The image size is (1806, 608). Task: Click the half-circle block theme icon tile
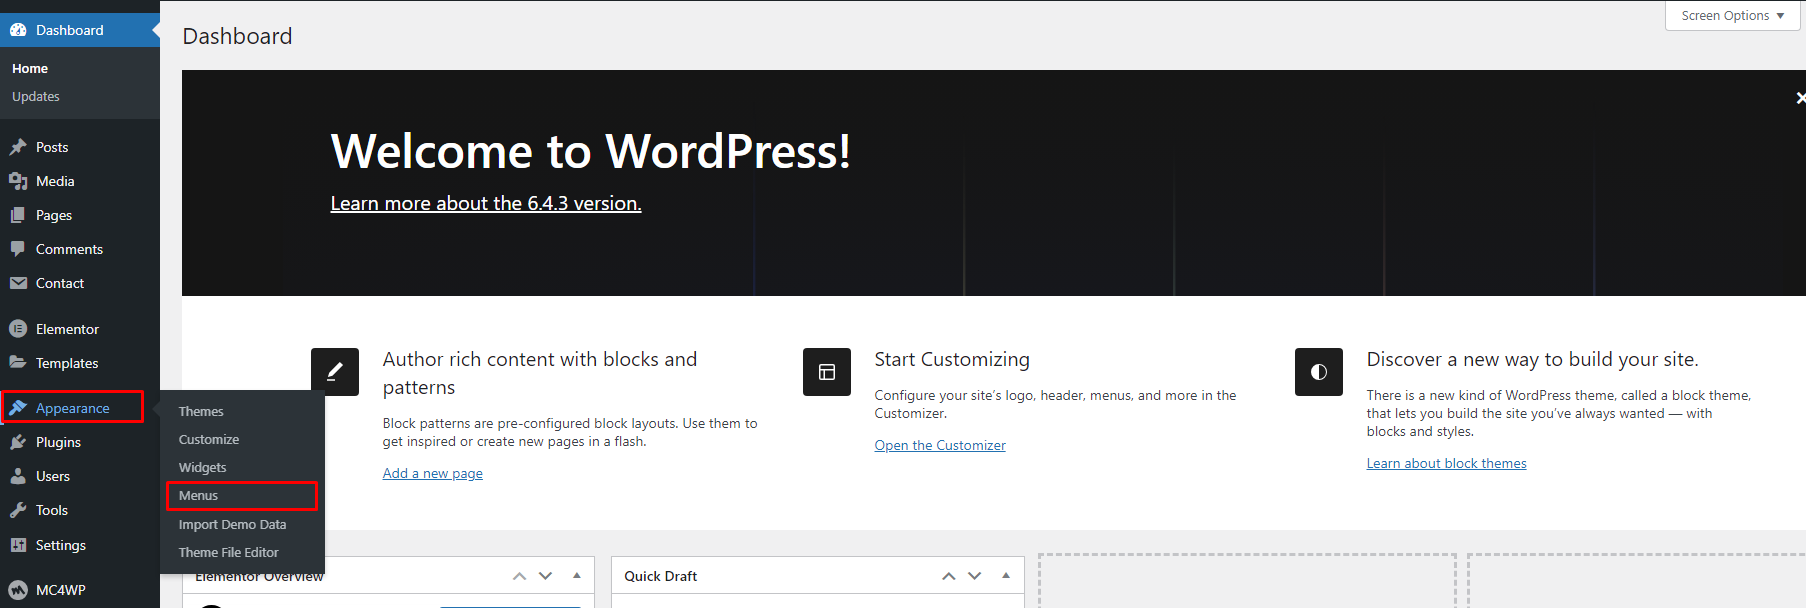pyautogui.click(x=1319, y=372)
